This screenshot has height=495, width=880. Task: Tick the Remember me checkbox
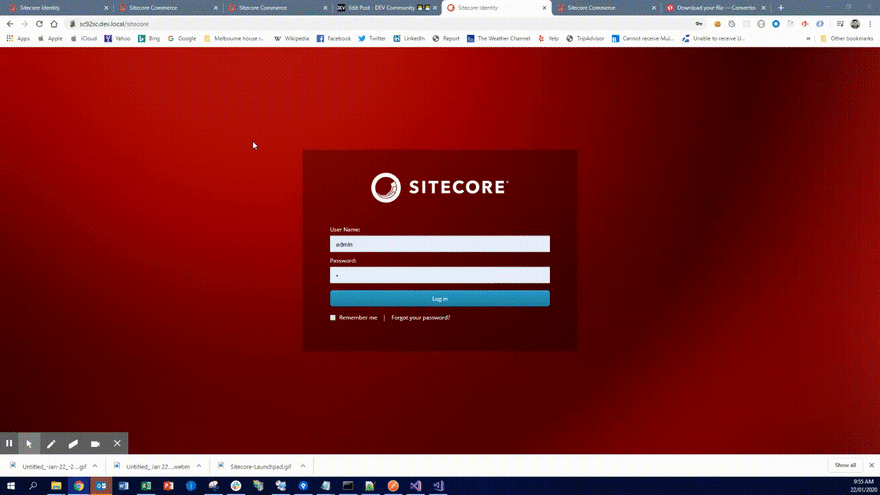[333, 318]
